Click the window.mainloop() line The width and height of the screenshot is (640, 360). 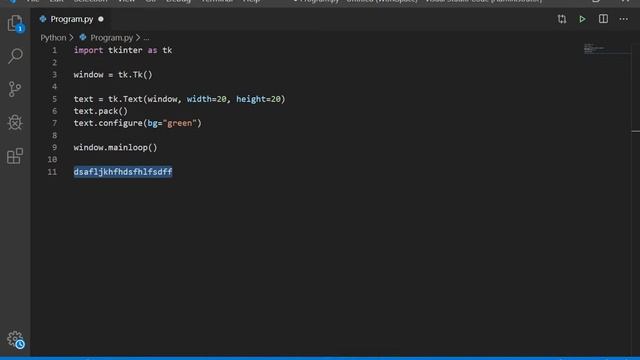[x=116, y=148]
